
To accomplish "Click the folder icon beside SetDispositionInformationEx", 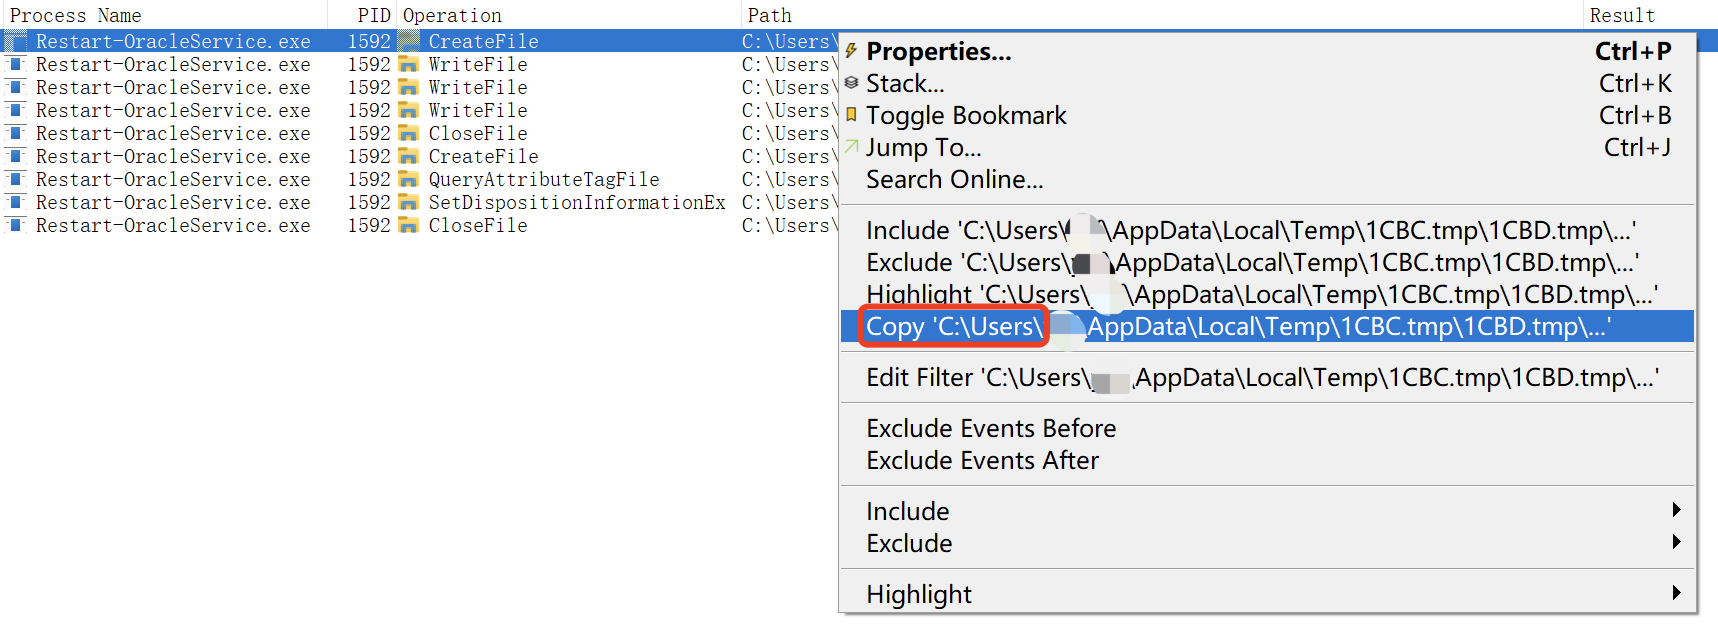I will (x=408, y=203).
